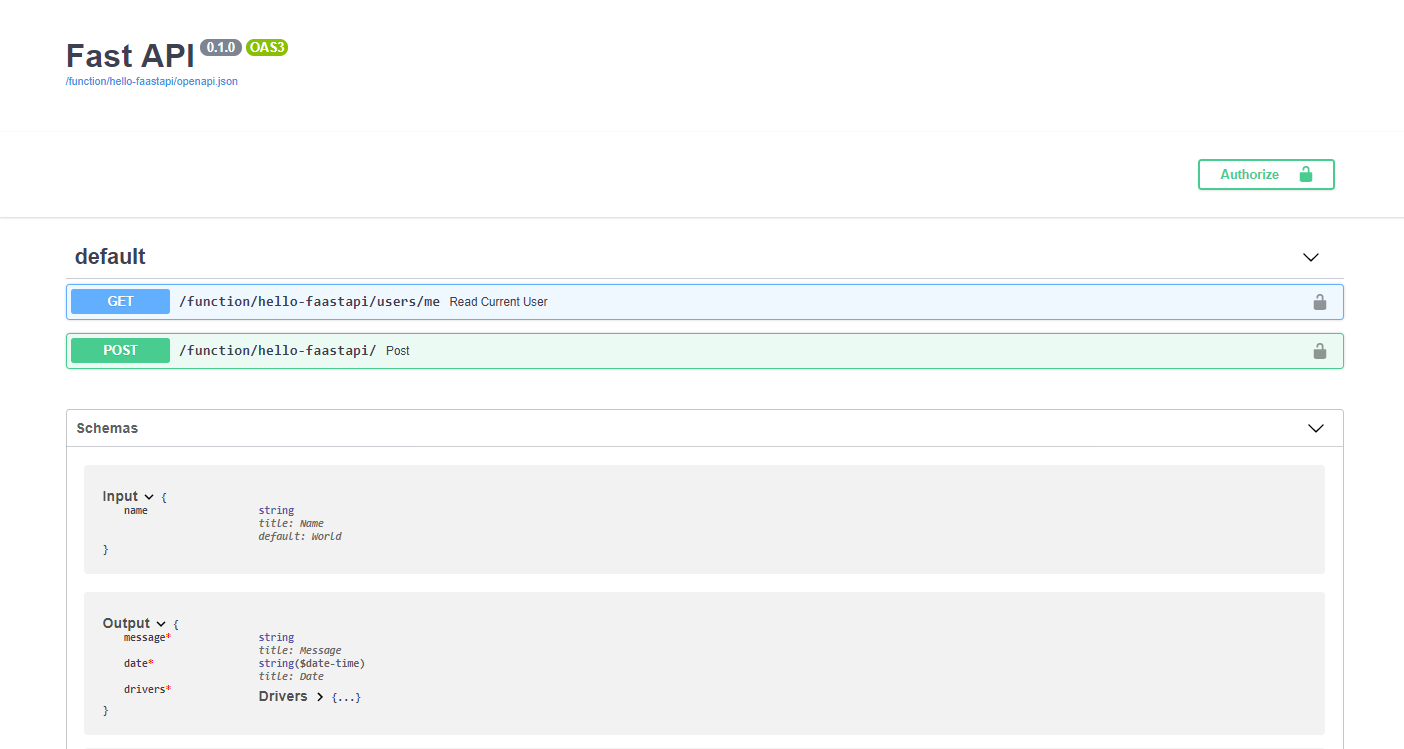Collapse the default section with its chevron
Screen dimensions: 1404x749
[x=1310, y=257]
